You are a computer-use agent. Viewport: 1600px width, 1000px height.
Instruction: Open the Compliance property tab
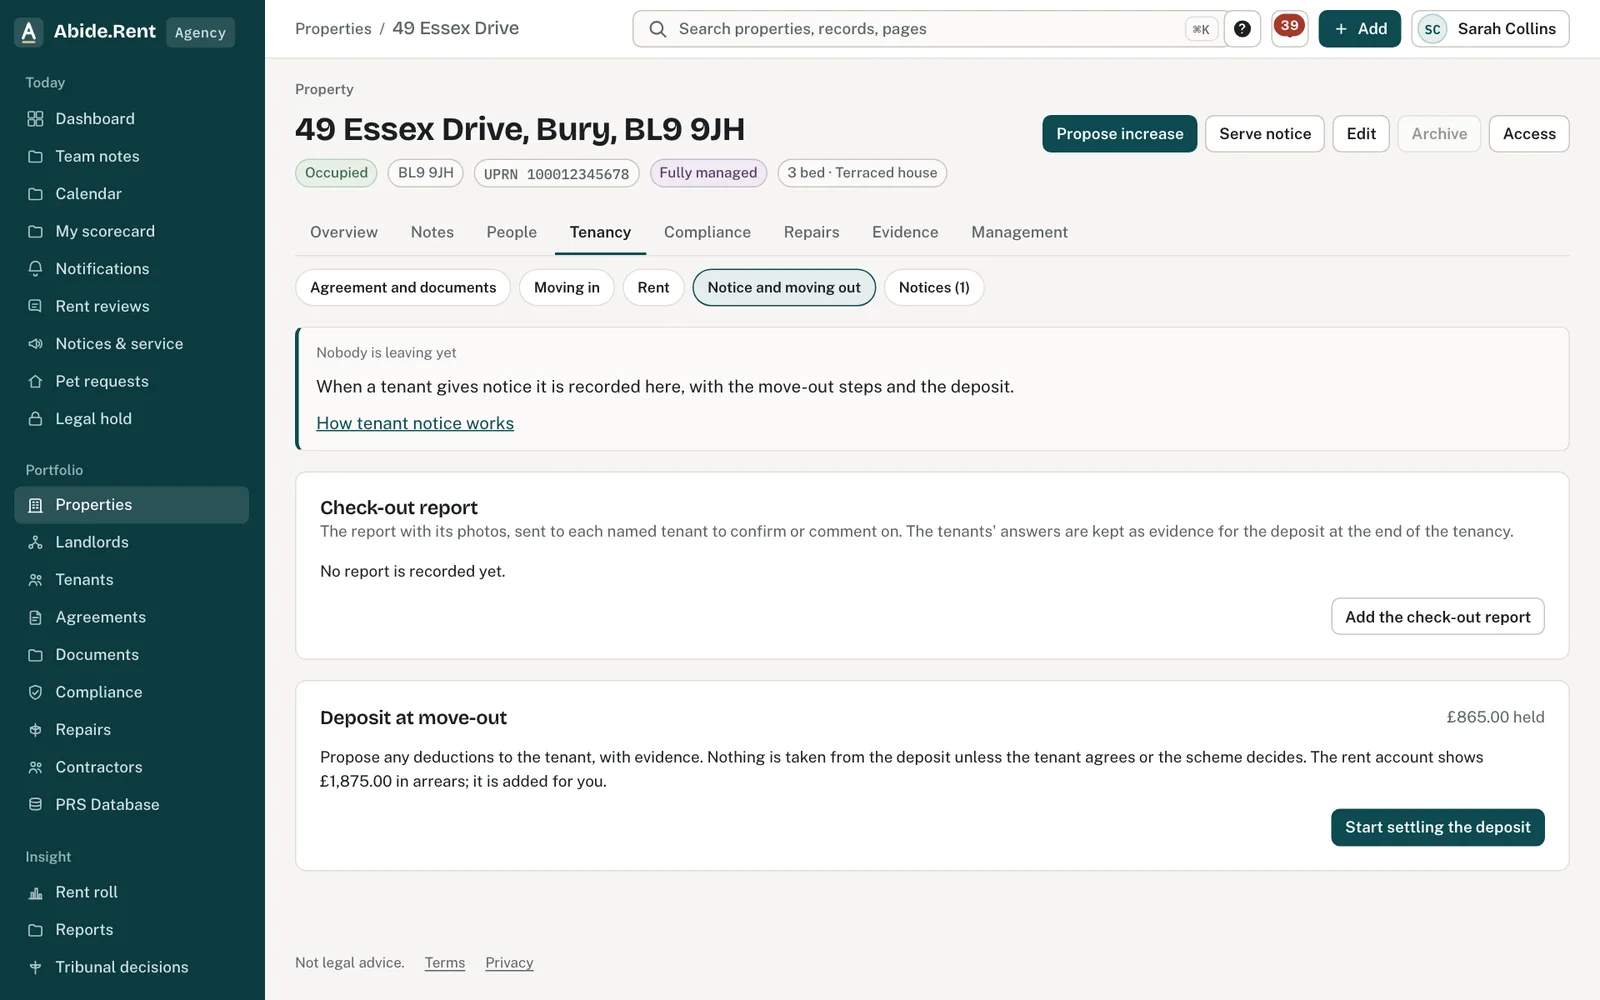(x=707, y=232)
